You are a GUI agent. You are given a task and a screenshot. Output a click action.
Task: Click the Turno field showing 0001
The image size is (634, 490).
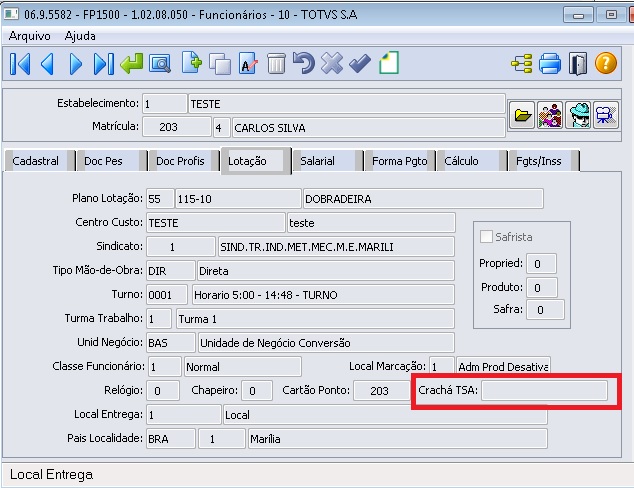(x=167, y=295)
